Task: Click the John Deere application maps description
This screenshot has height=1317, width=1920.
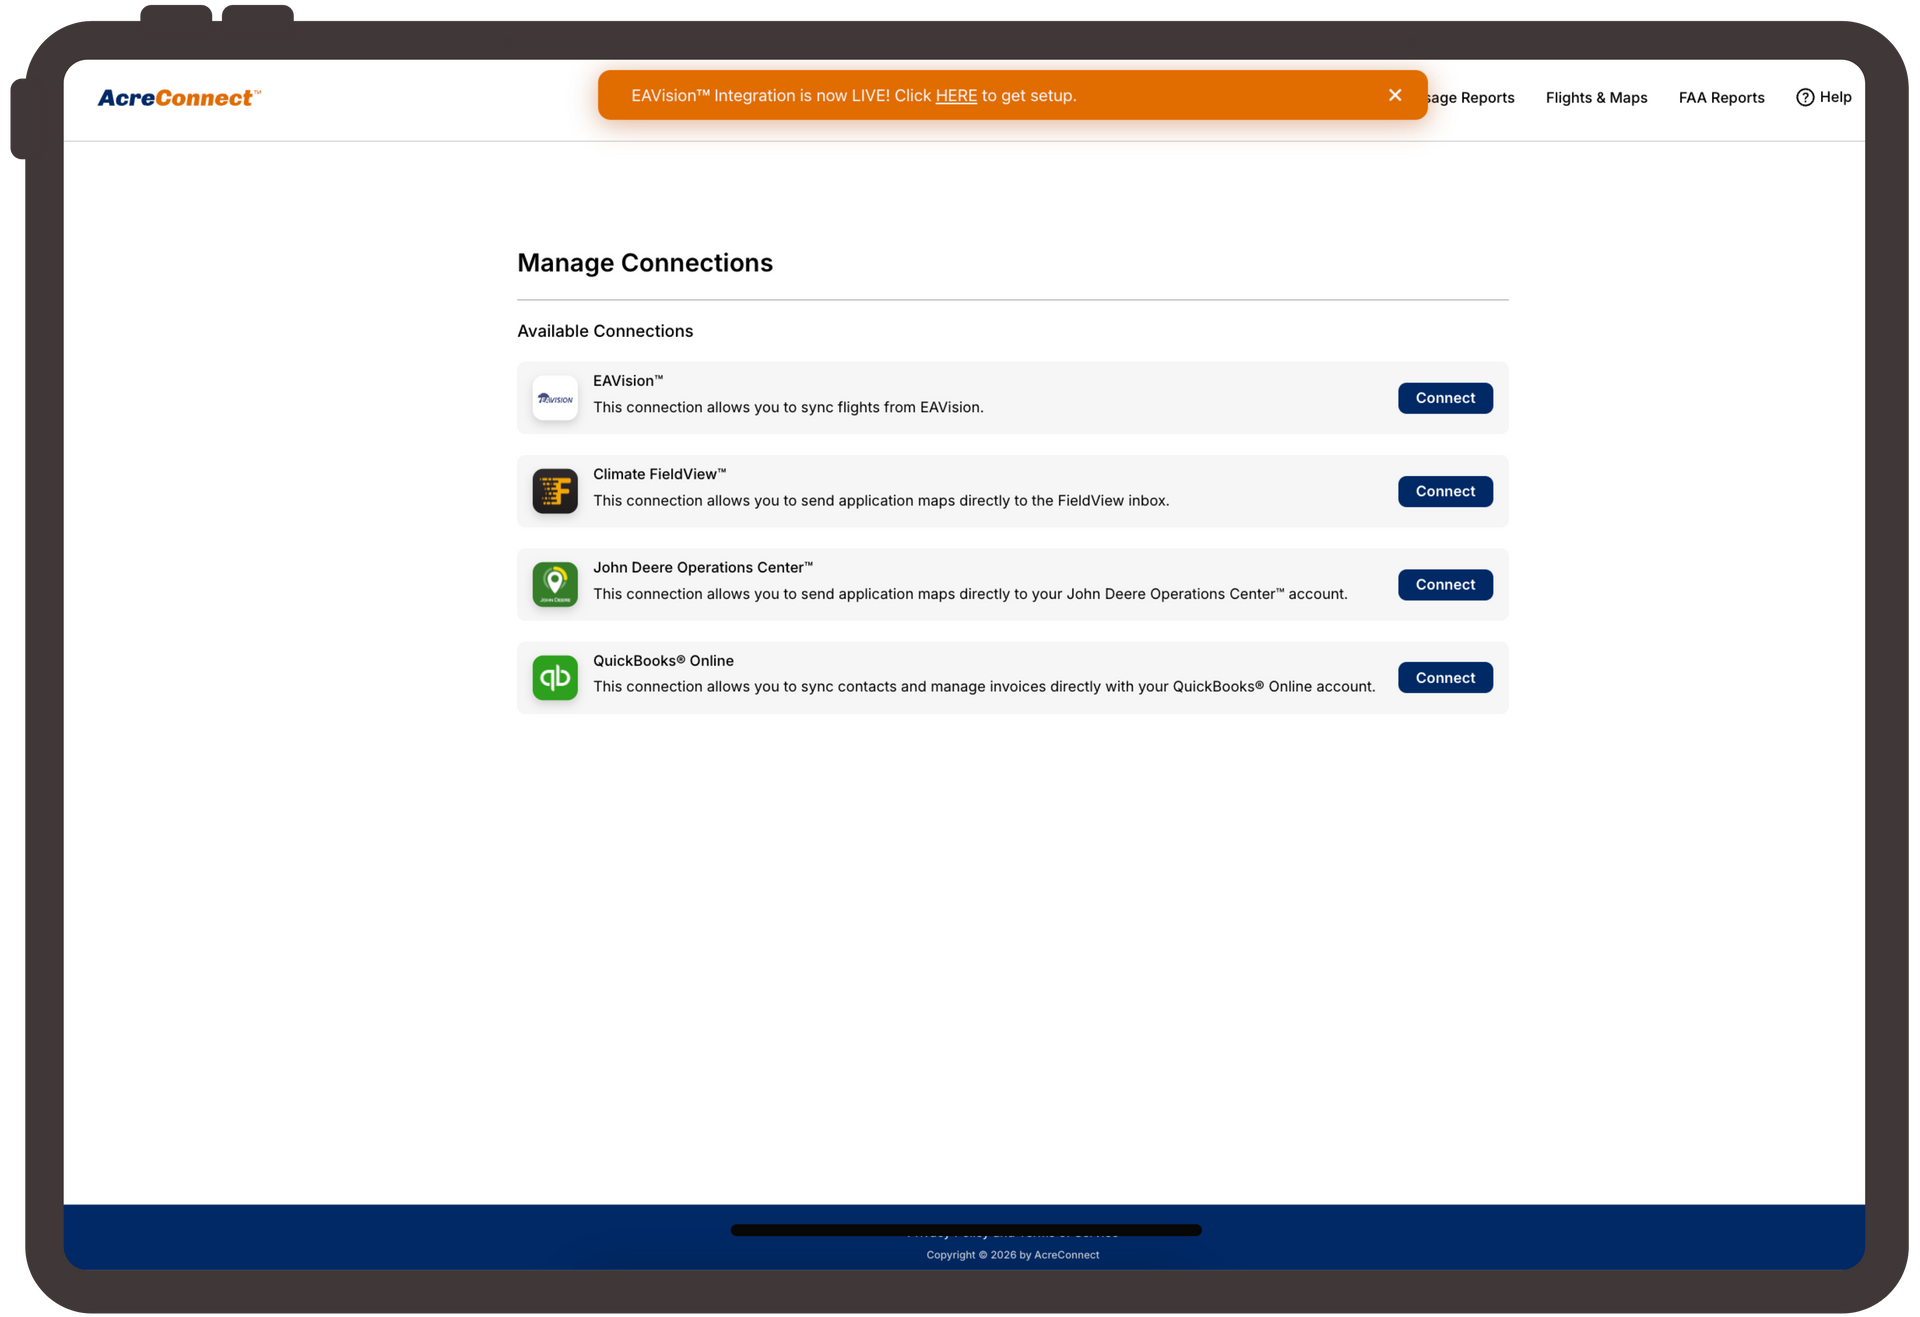Action: 970,594
